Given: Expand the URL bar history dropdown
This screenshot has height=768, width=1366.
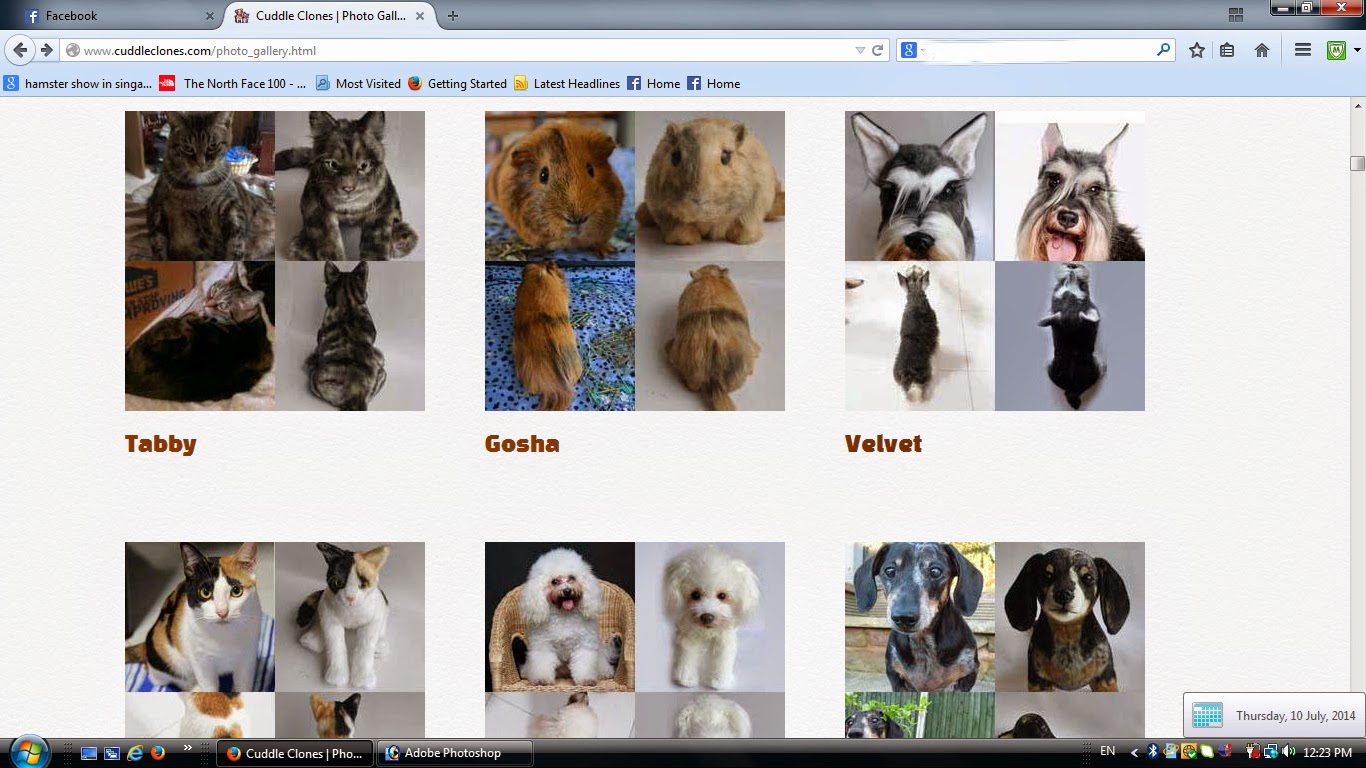Looking at the screenshot, I should pyautogui.click(x=860, y=50).
